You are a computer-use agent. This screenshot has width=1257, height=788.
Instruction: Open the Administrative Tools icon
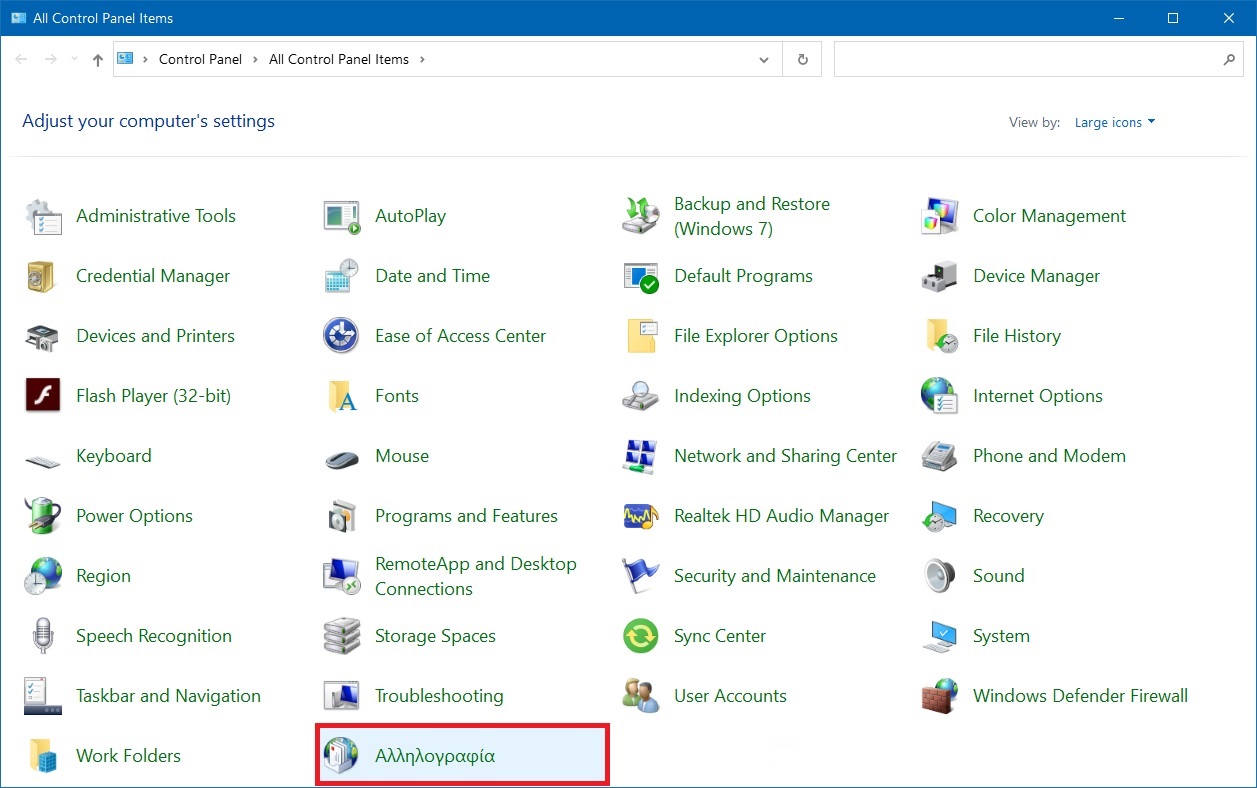click(x=43, y=216)
